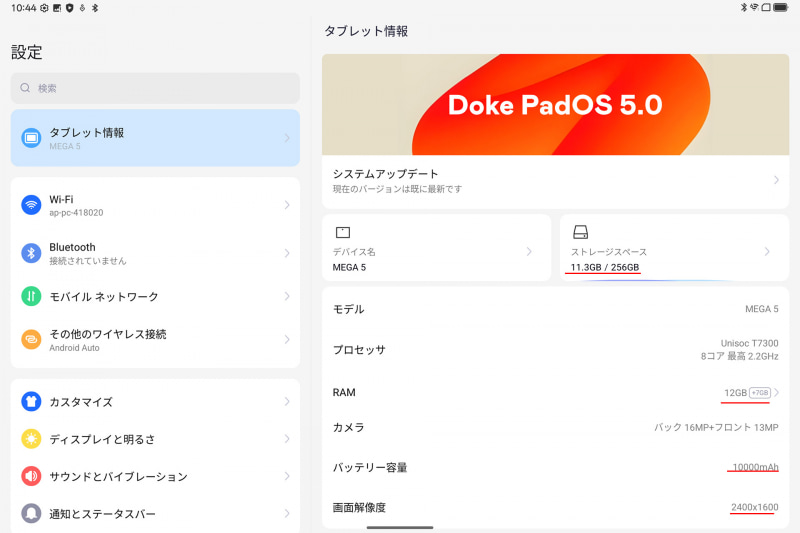Viewport: 800px width, 533px height.
Task: Tap the 設定 heading
Action: coord(27,52)
